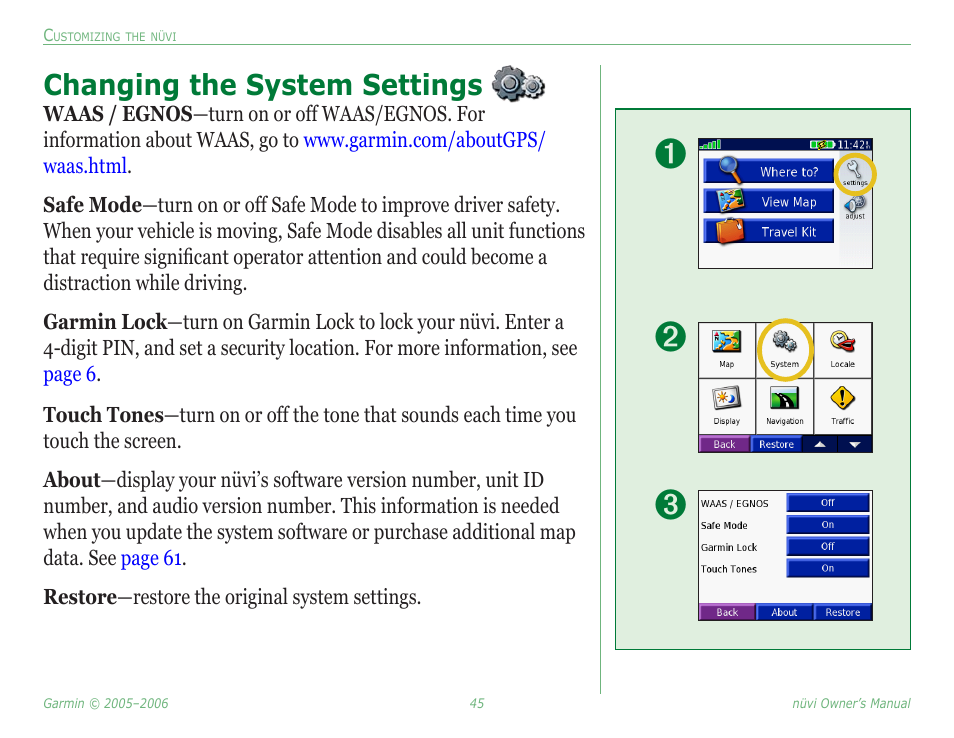Tap the up arrow in settings menu

click(x=820, y=444)
